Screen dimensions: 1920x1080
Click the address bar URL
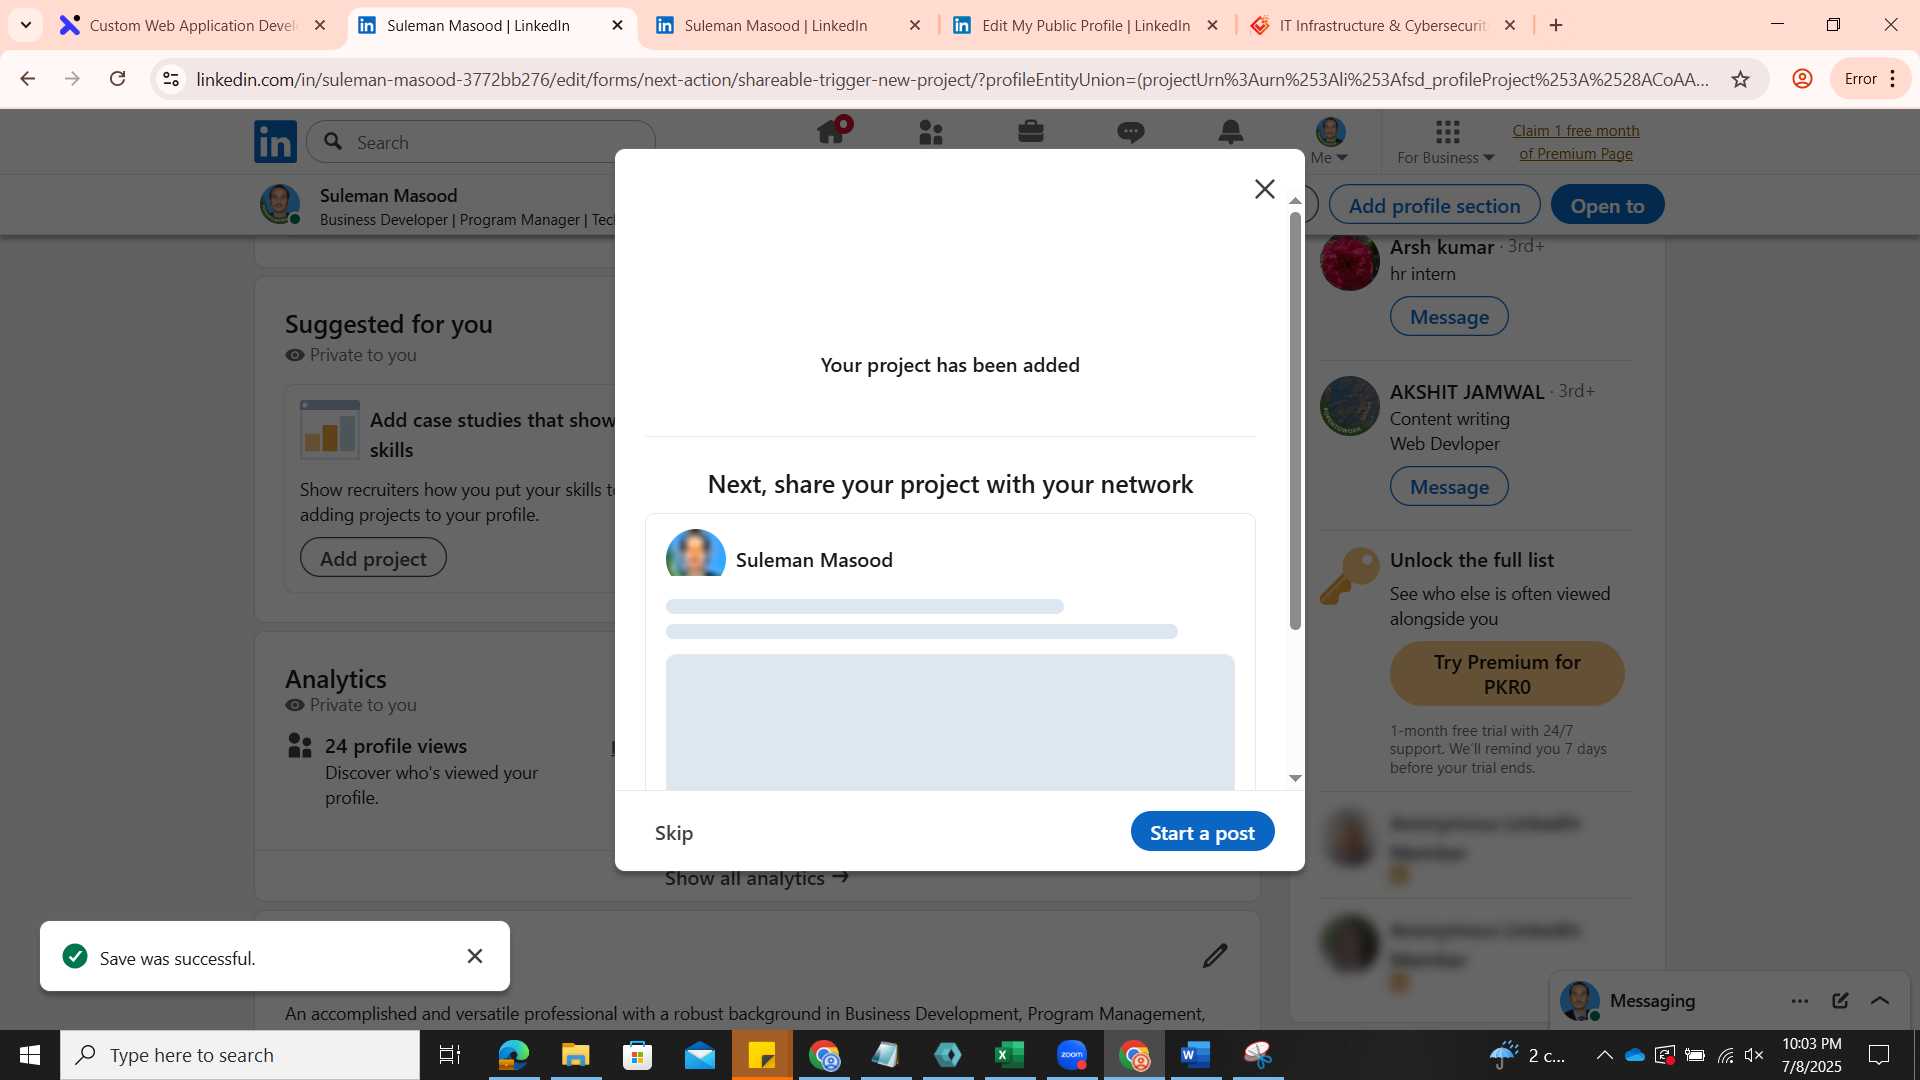(952, 79)
